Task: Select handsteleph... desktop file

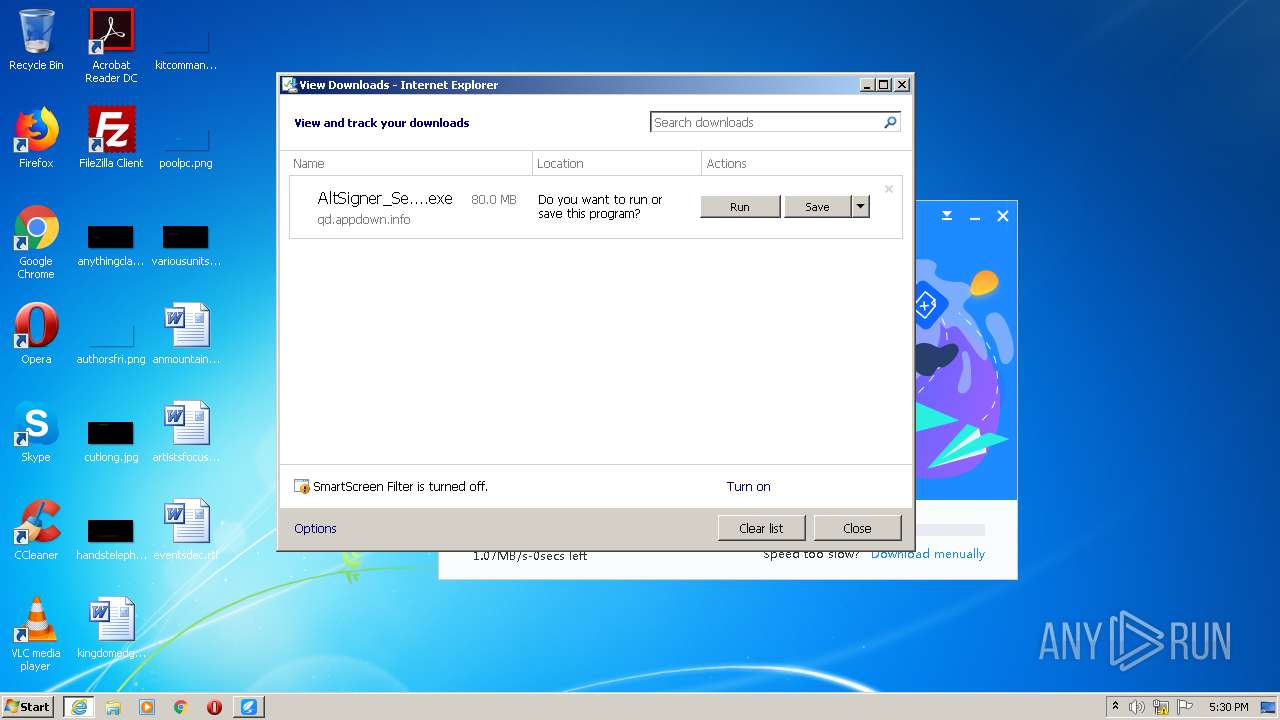Action: 111,538
